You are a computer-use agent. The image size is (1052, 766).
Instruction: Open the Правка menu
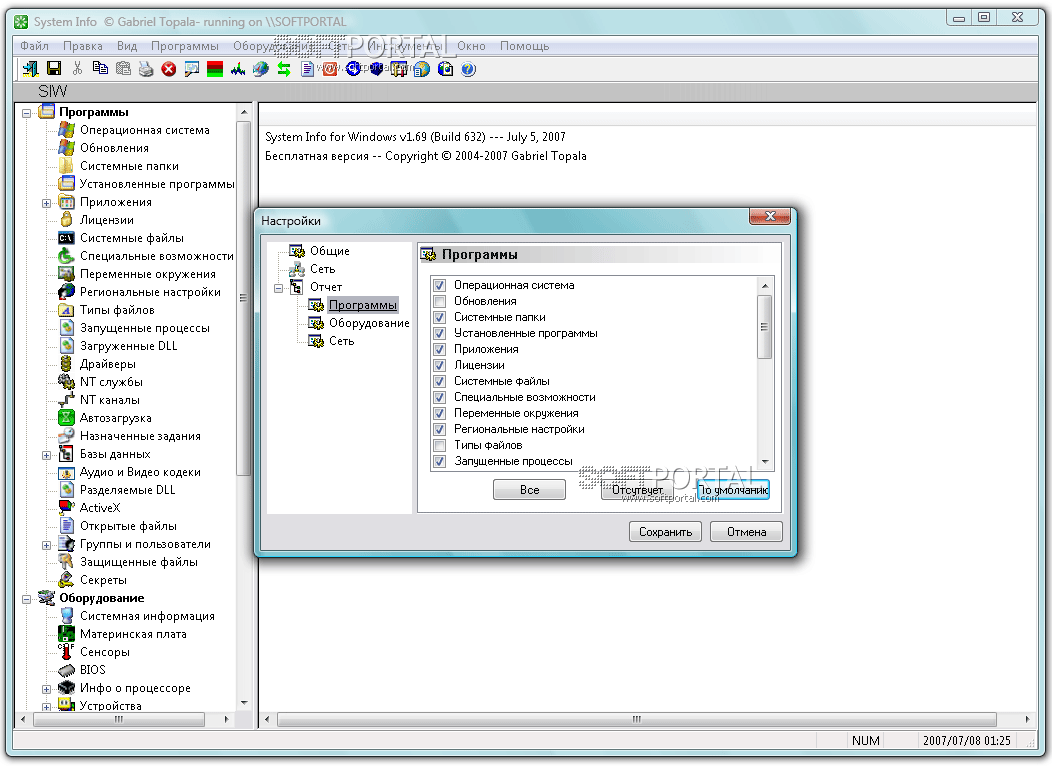click(83, 46)
